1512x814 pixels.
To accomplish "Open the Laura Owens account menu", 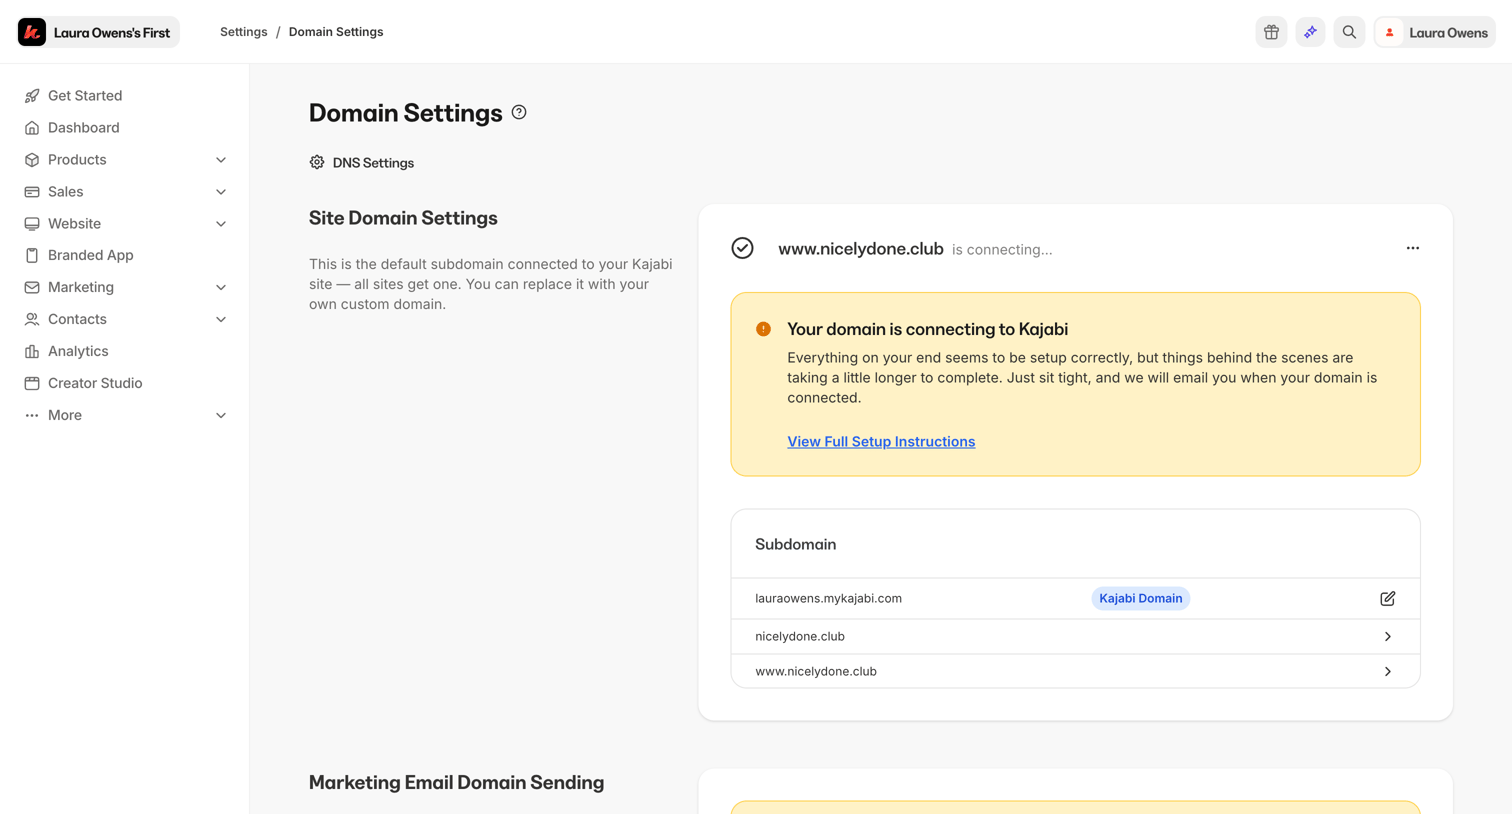I will (x=1434, y=32).
